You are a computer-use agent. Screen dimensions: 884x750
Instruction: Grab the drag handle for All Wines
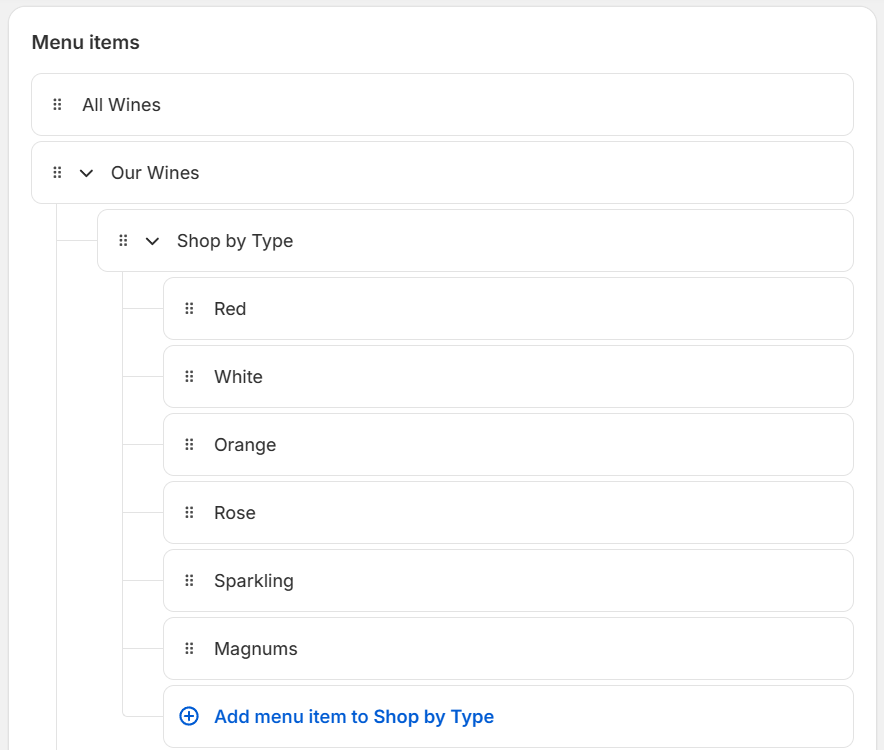point(57,104)
